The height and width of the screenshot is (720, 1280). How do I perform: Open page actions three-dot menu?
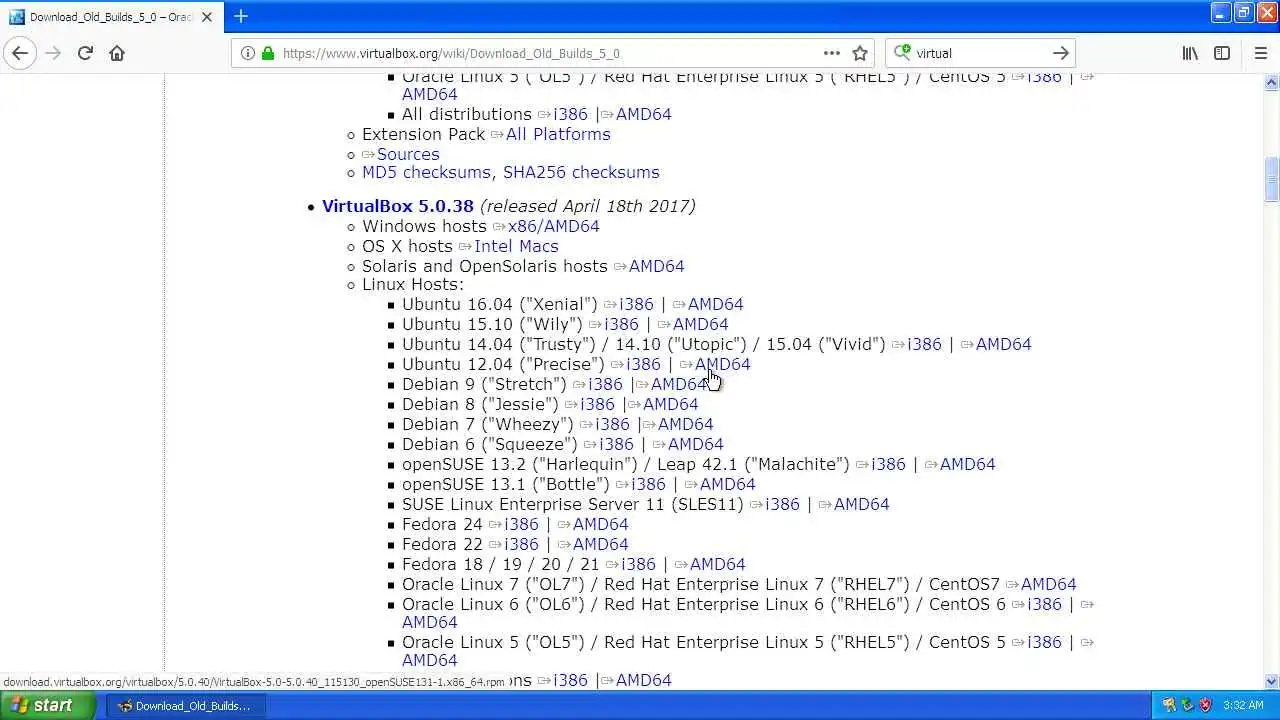[832, 53]
